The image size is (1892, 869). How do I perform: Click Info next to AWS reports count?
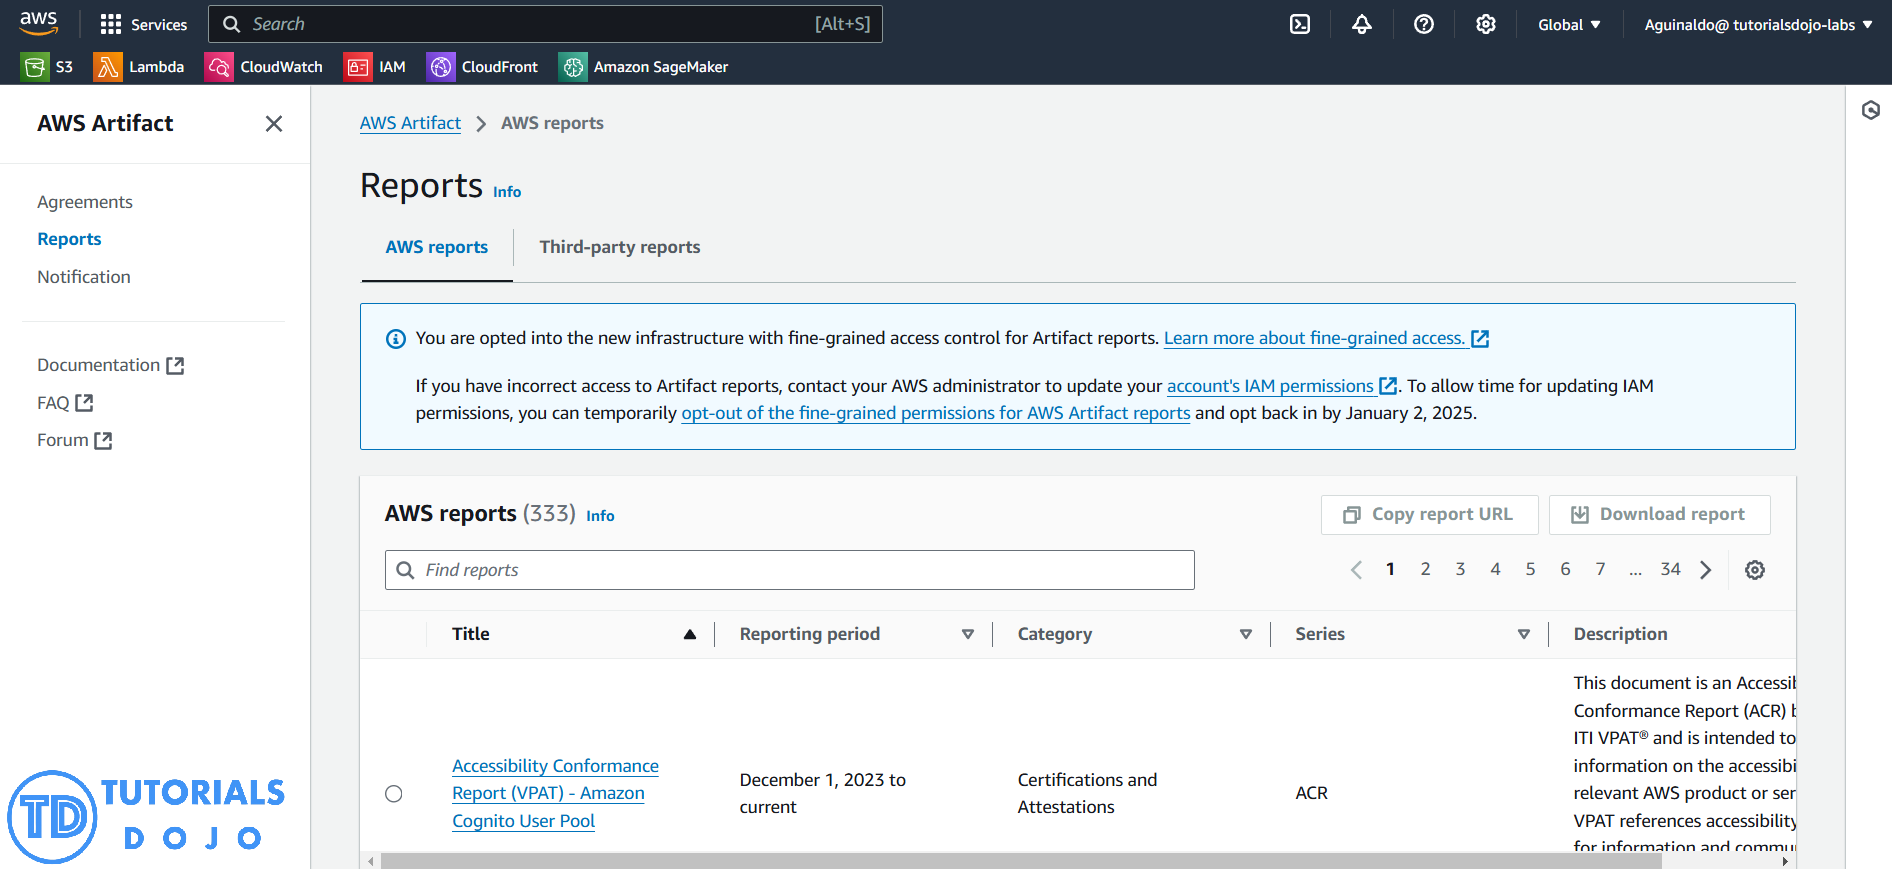pyautogui.click(x=600, y=516)
